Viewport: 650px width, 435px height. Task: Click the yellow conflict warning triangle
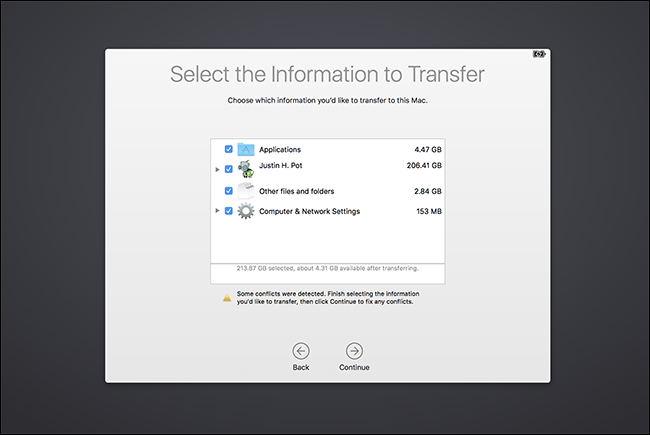click(227, 298)
